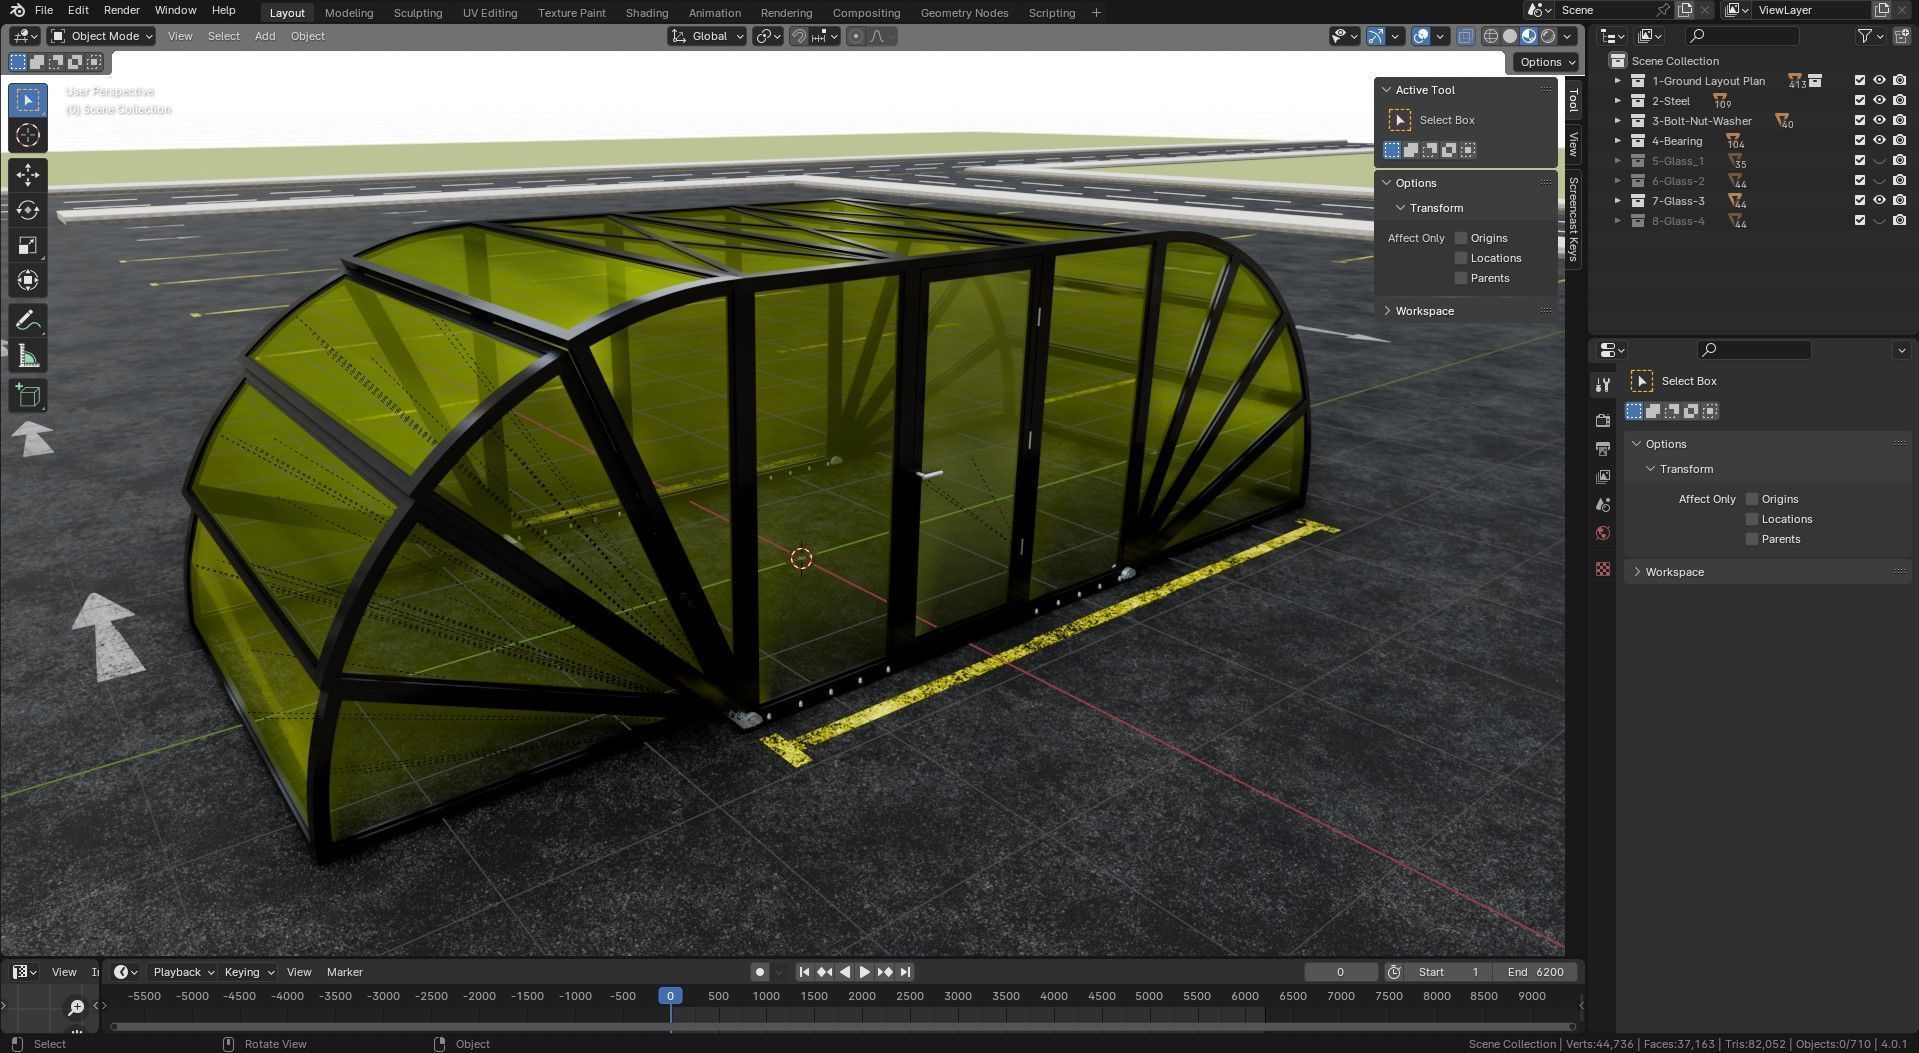Viewport: 1919px width, 1053px height.
Task: Open the Keying dropdown in timeline
Action: (x=249, y=972)
